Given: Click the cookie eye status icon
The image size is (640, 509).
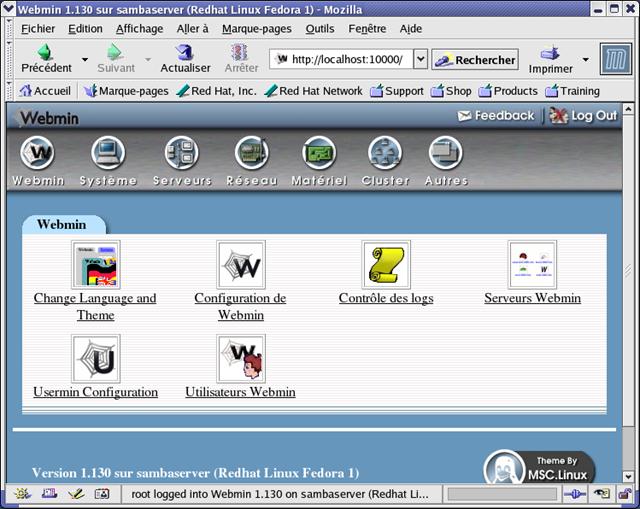Looking at the screenshot, I should [x=601, y=494].
